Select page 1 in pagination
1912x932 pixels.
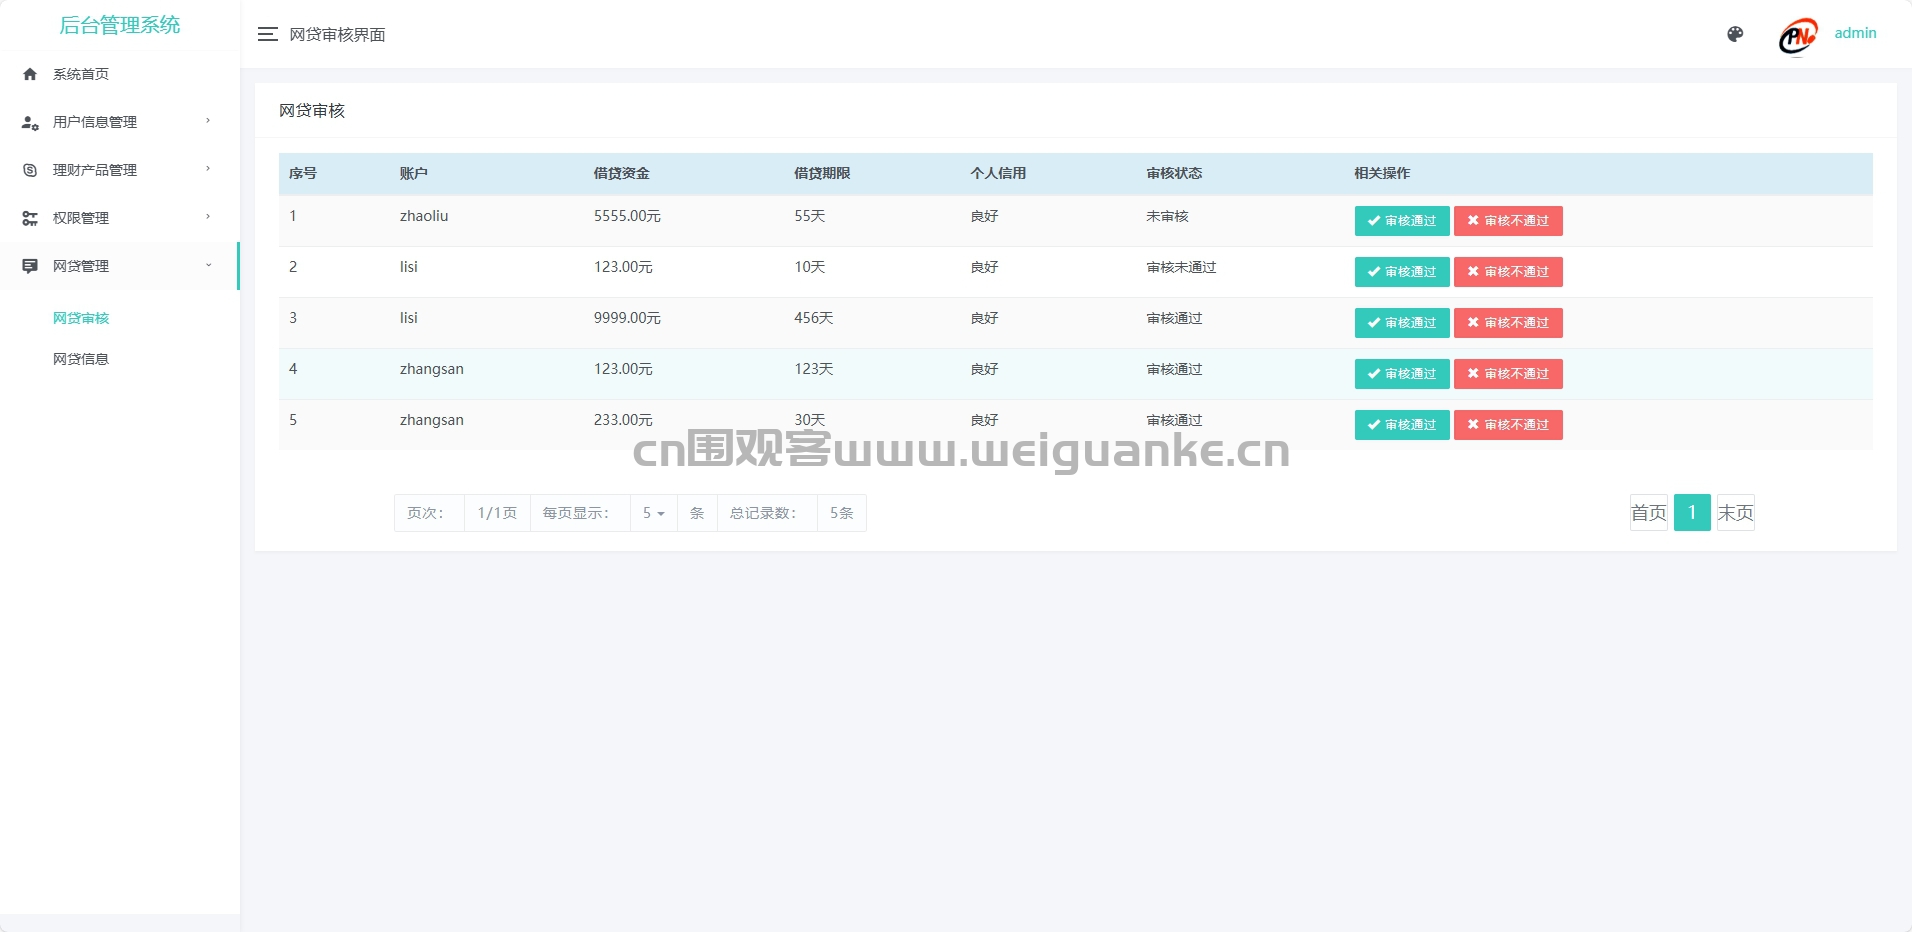[1692, 513]
